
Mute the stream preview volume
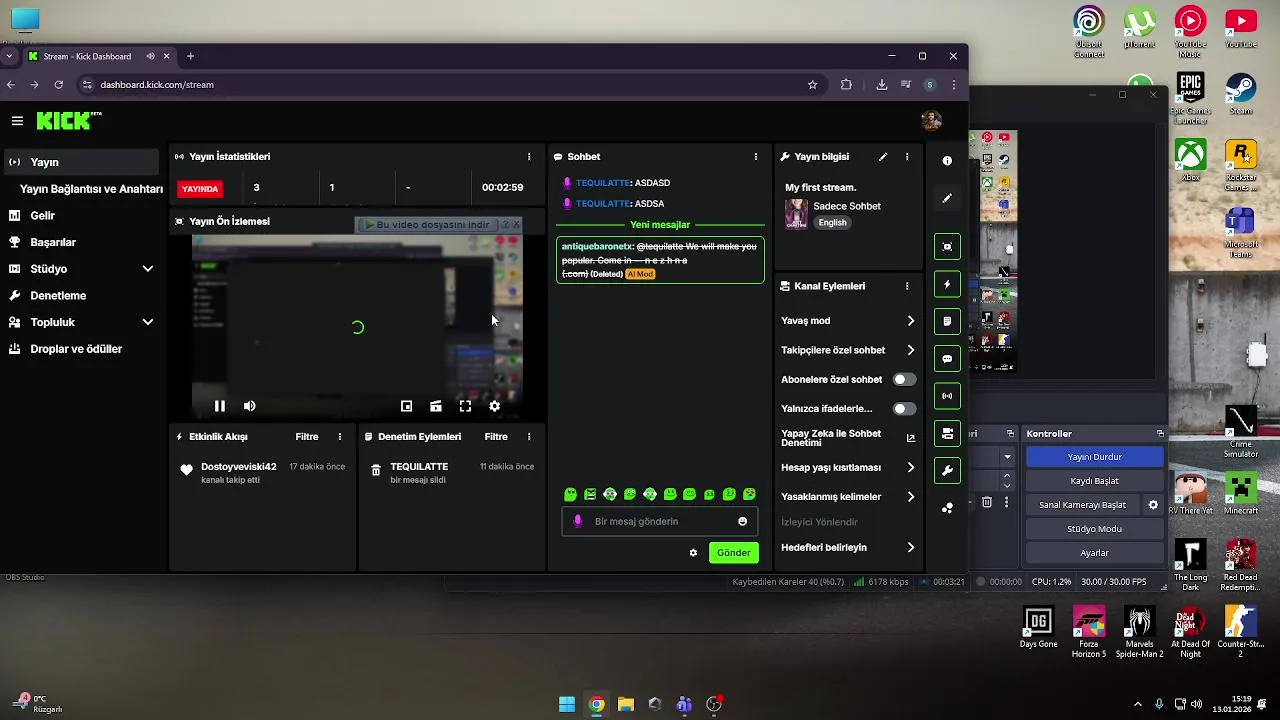click(249, 406)
